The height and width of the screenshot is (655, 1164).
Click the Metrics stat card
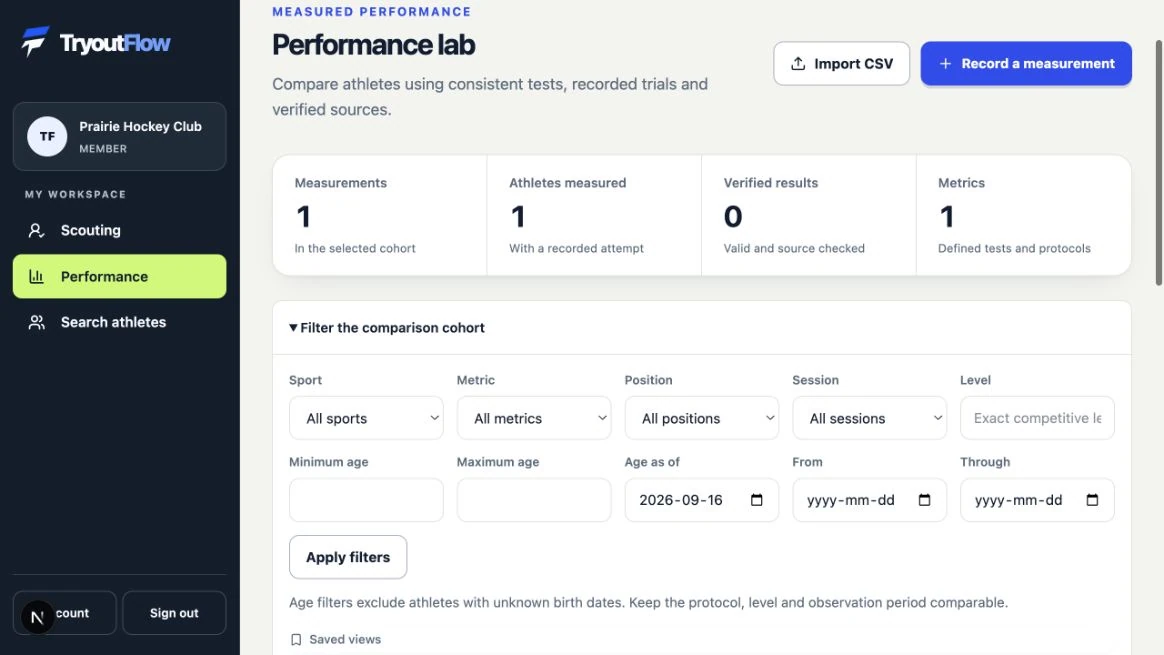click(1024, 215)
